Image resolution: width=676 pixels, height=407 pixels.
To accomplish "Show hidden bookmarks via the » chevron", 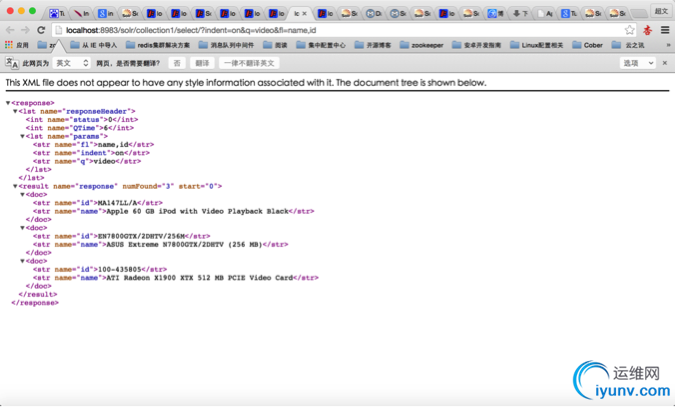I will (x=668, y=45).
